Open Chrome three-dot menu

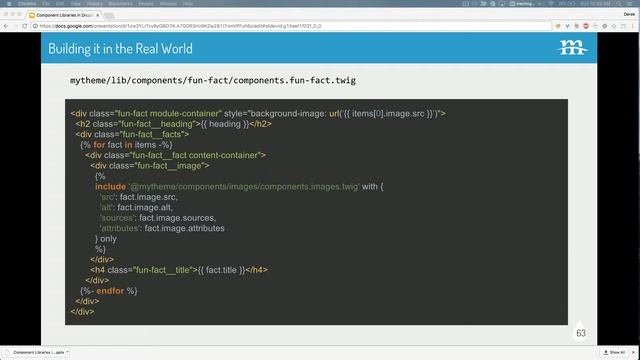633,26
